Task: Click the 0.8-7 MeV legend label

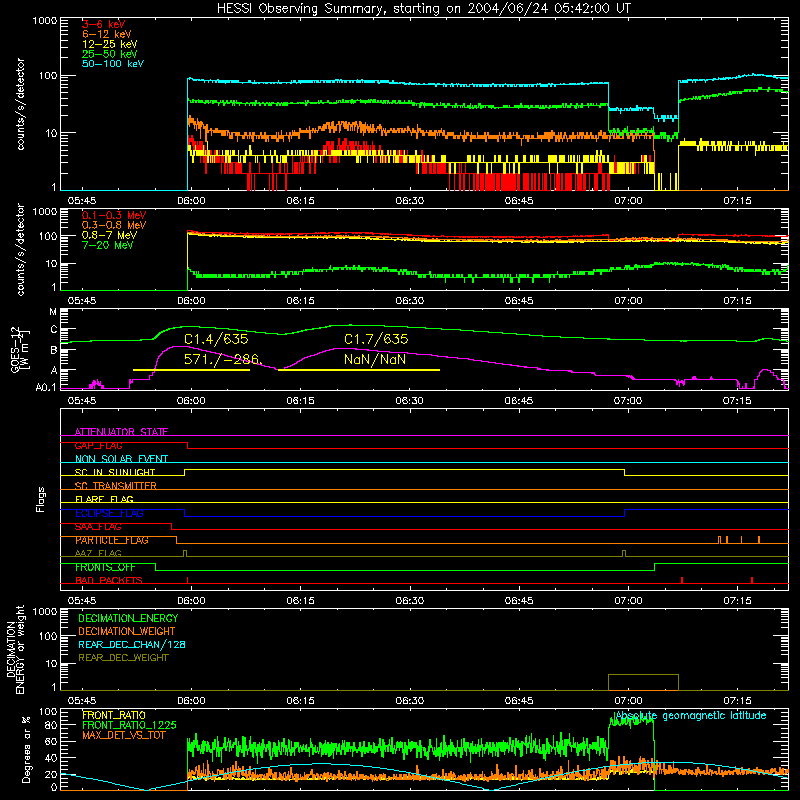Action: (110, 235)
